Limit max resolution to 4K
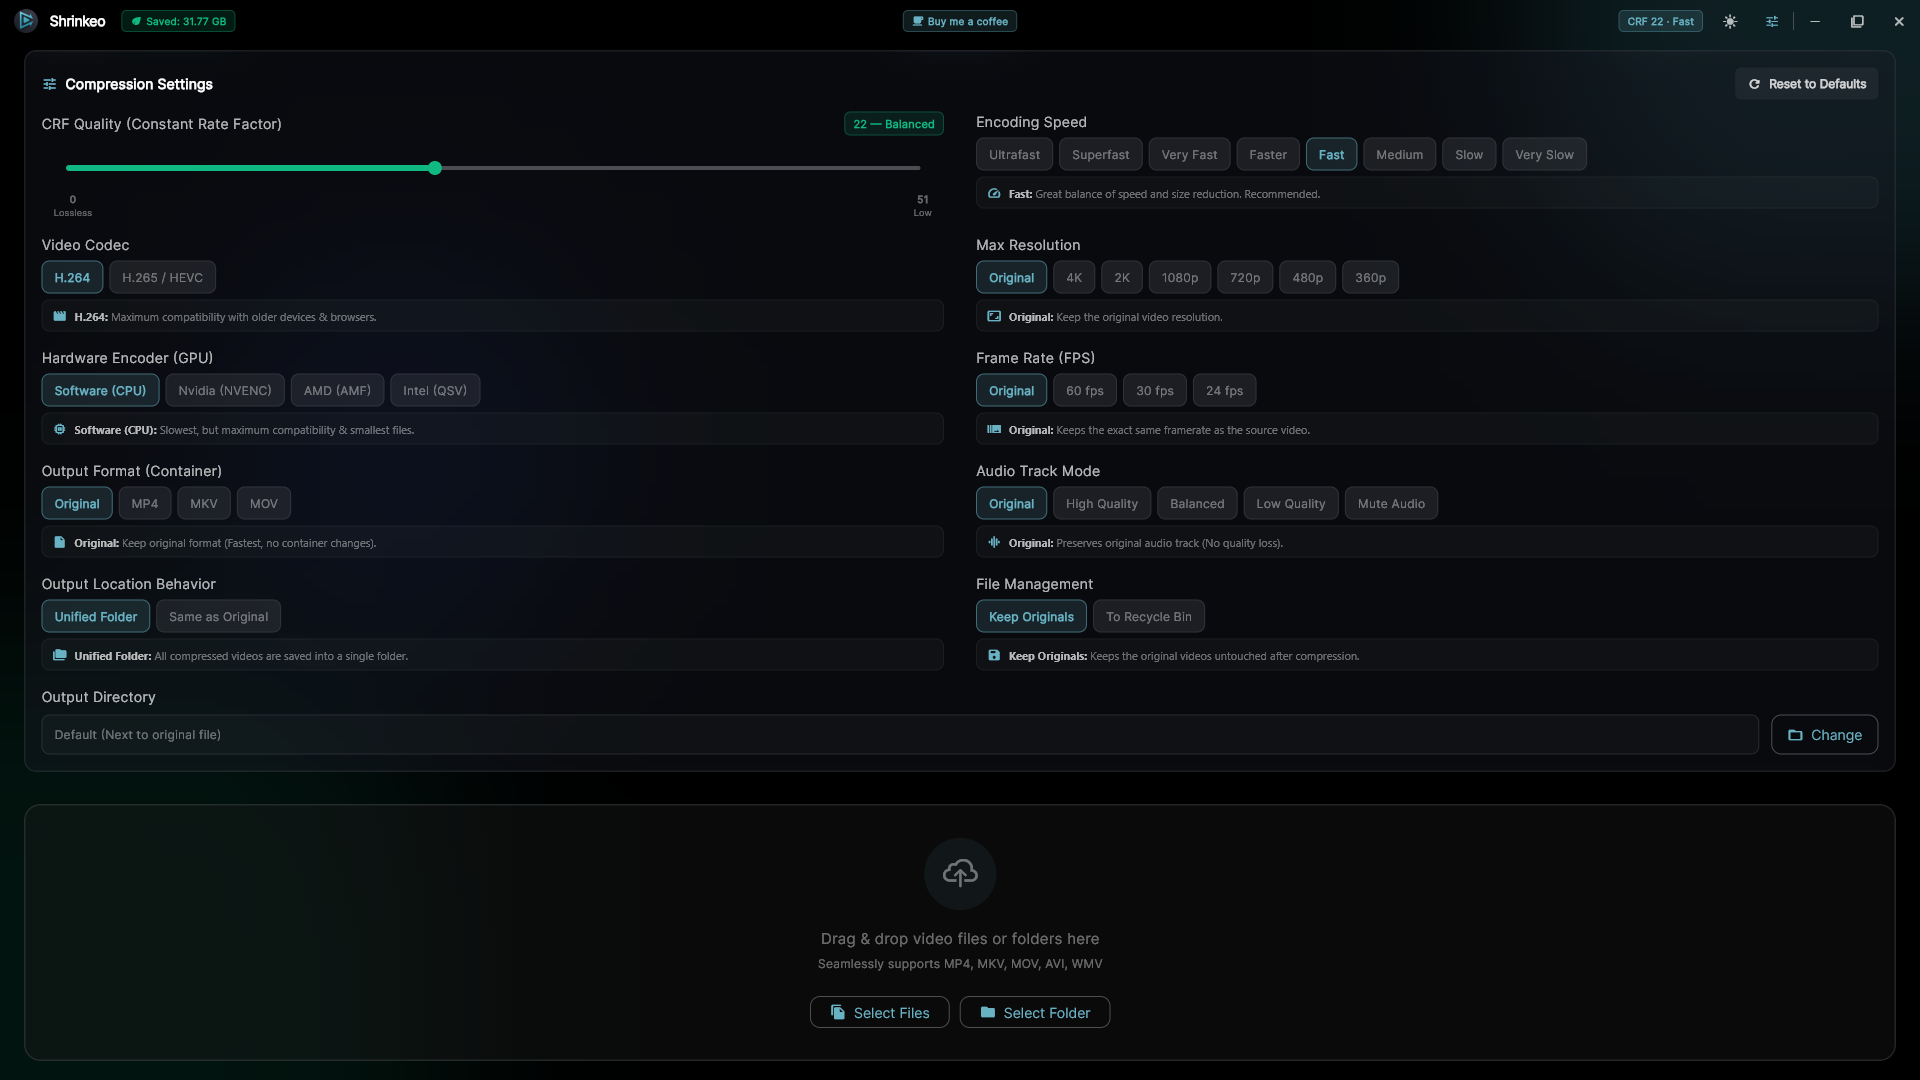This screenshot has width=1920, height=1080. point(1074,277)
